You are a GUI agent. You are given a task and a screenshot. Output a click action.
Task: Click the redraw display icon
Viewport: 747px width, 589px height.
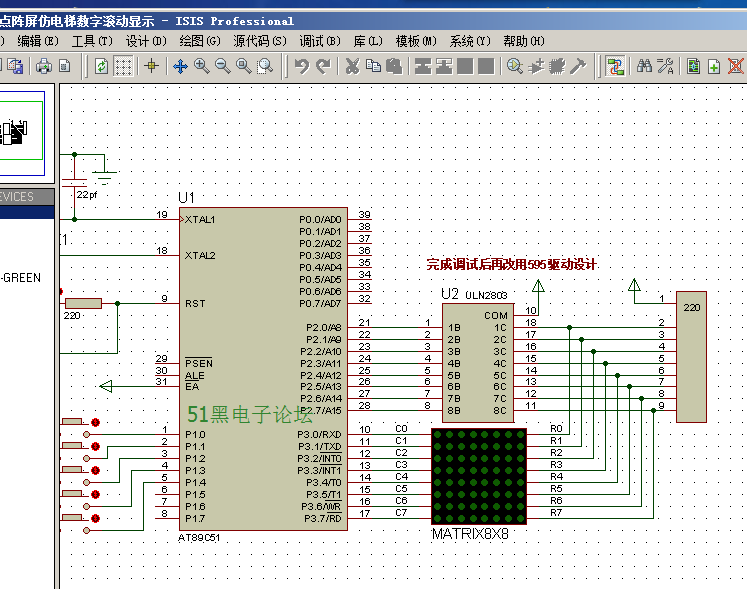coord(101,66)
